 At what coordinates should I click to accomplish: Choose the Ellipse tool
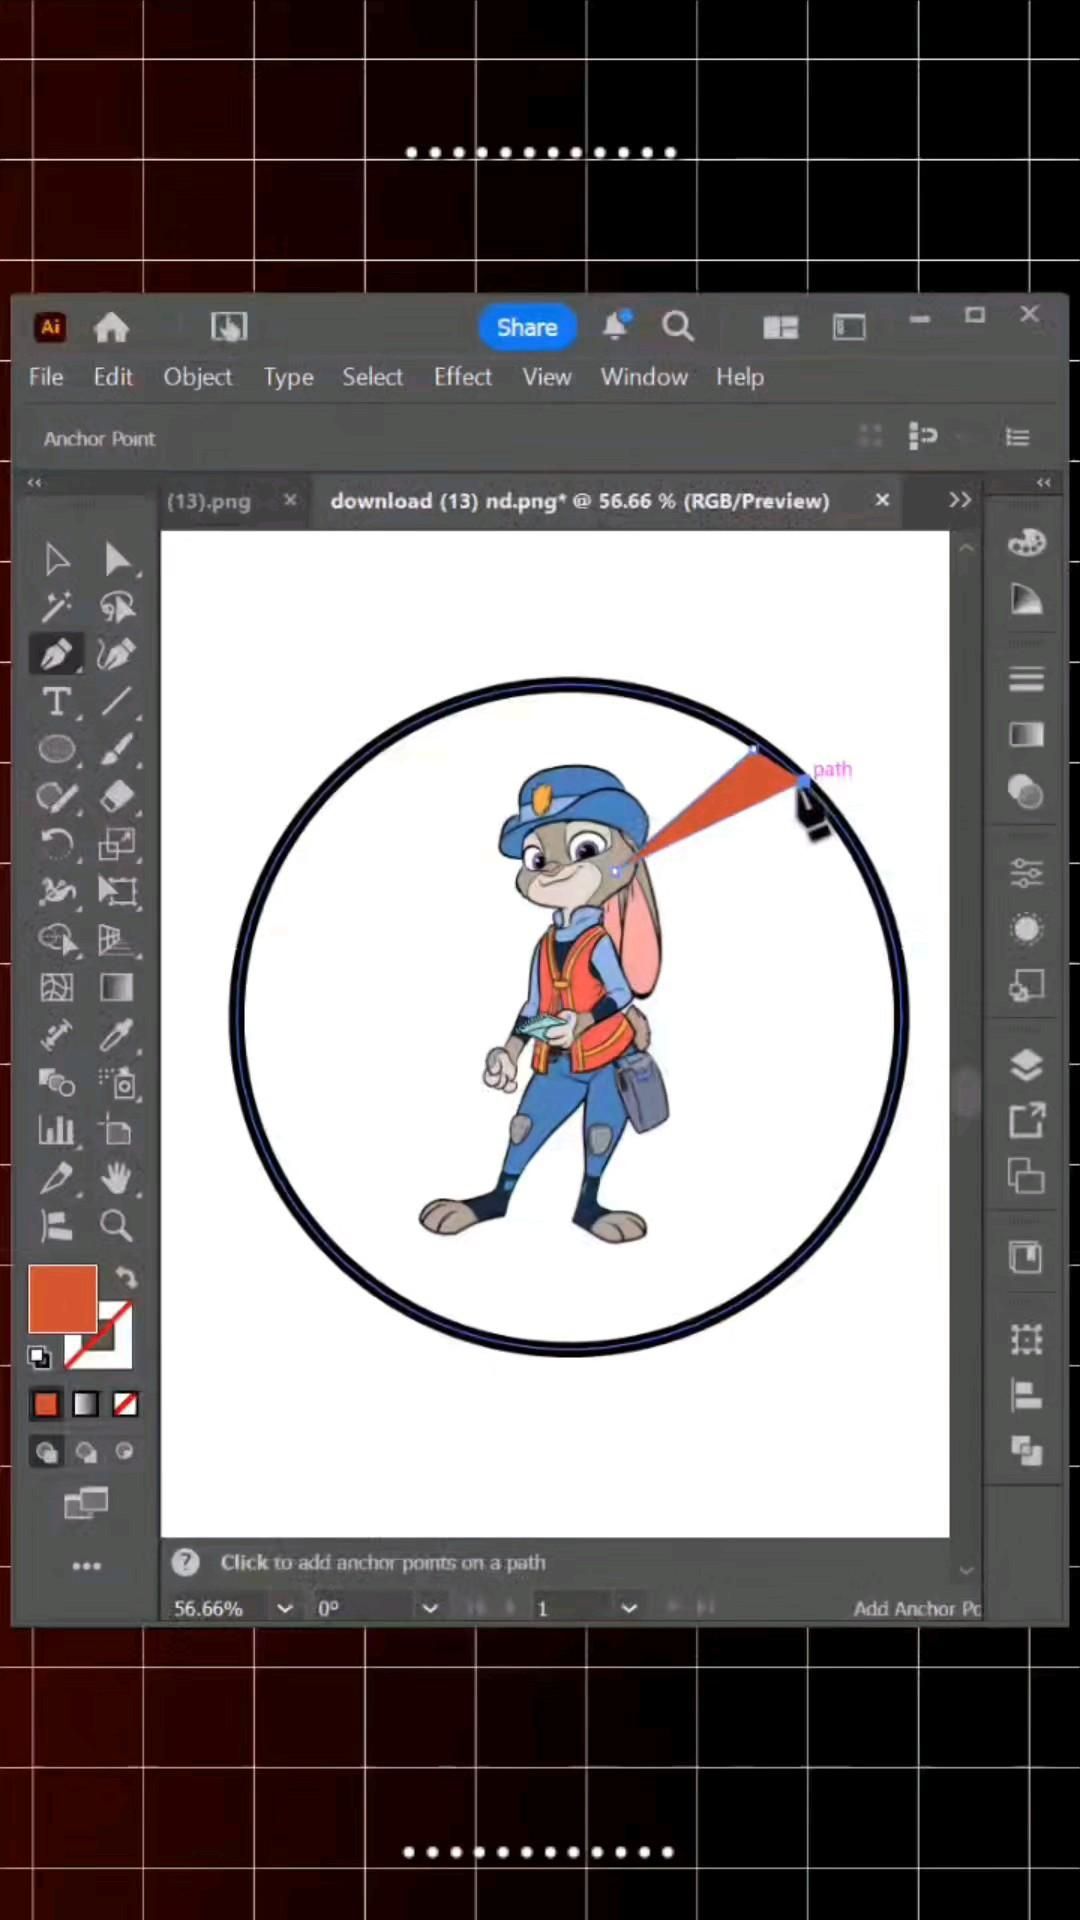pyautogui.click(x=56, y=749)
